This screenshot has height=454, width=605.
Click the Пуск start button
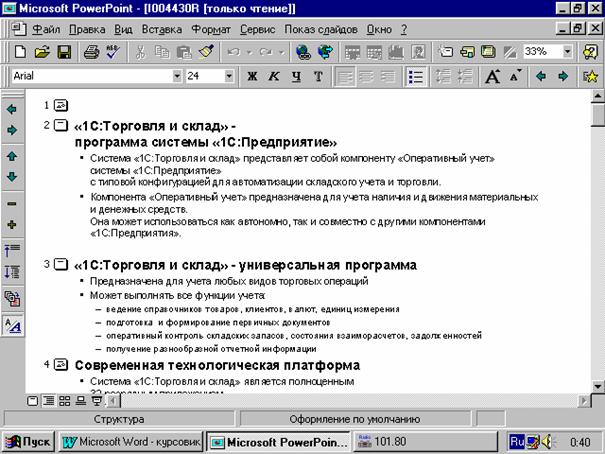(29, 440)
